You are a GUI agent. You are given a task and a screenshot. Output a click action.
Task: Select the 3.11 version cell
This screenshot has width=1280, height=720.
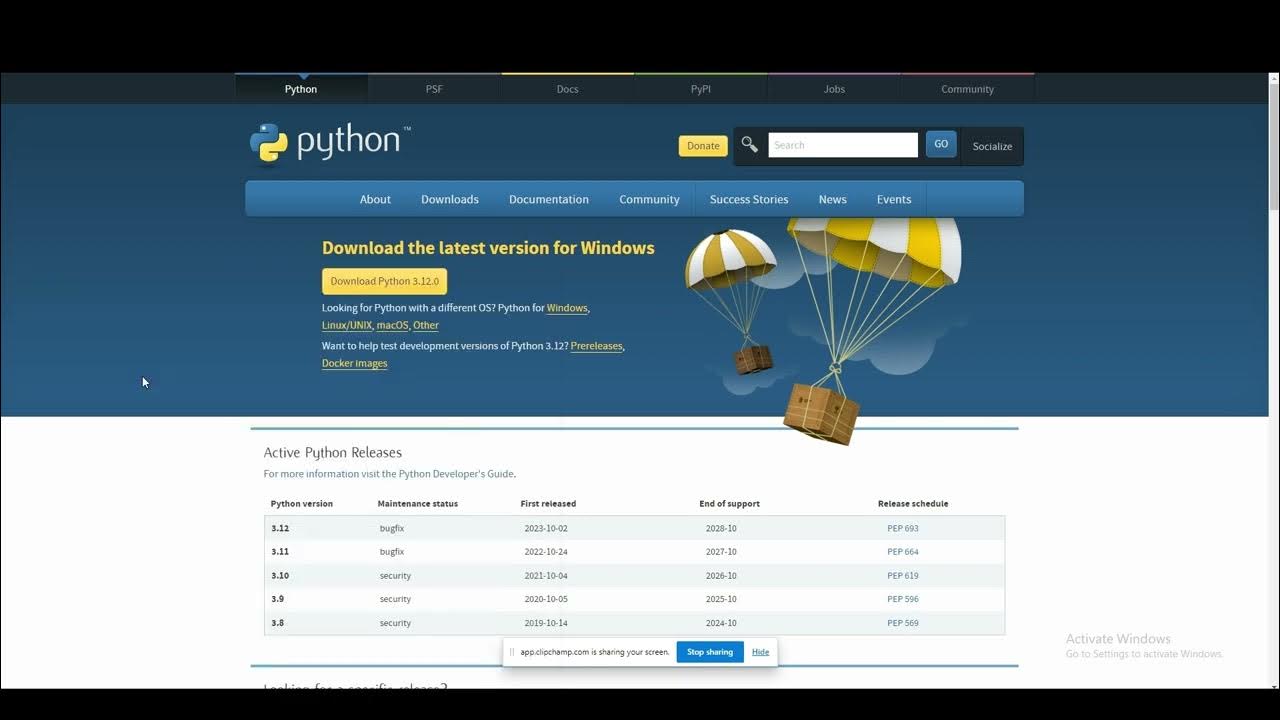coord(280,552)
